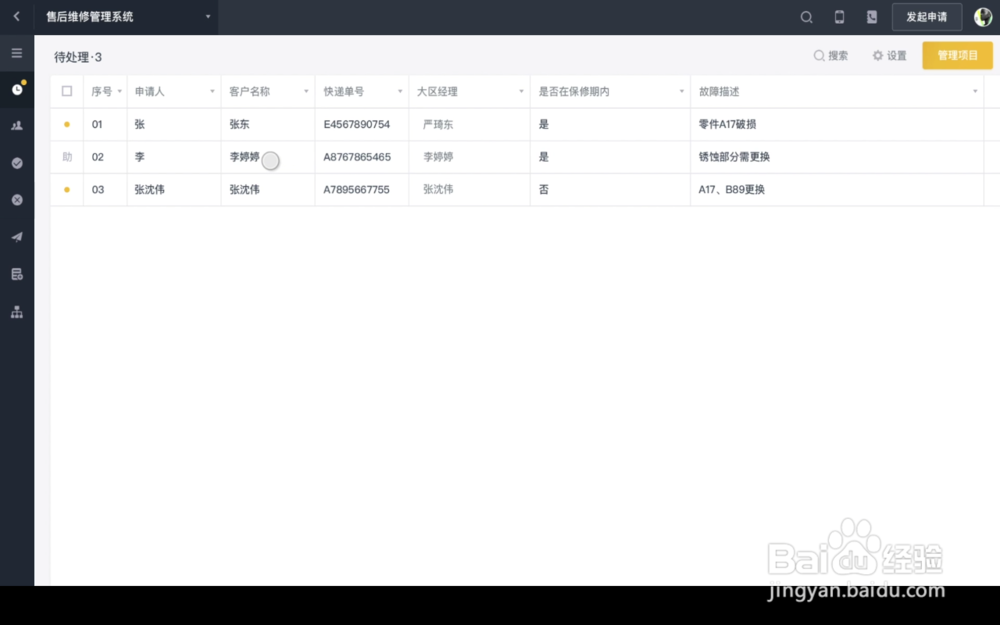Click the 待处理·3 heading
The width and height of the screenshot is (1000, 625).
(78, 57)
